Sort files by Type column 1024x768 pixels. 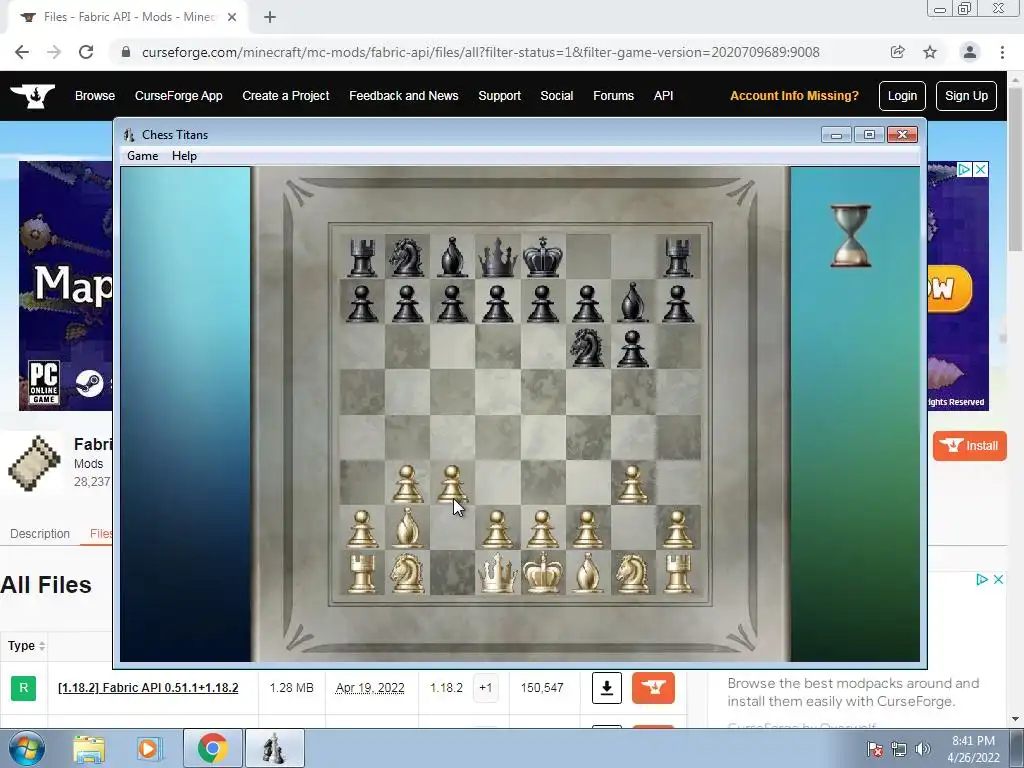click(x=26, y=646)
